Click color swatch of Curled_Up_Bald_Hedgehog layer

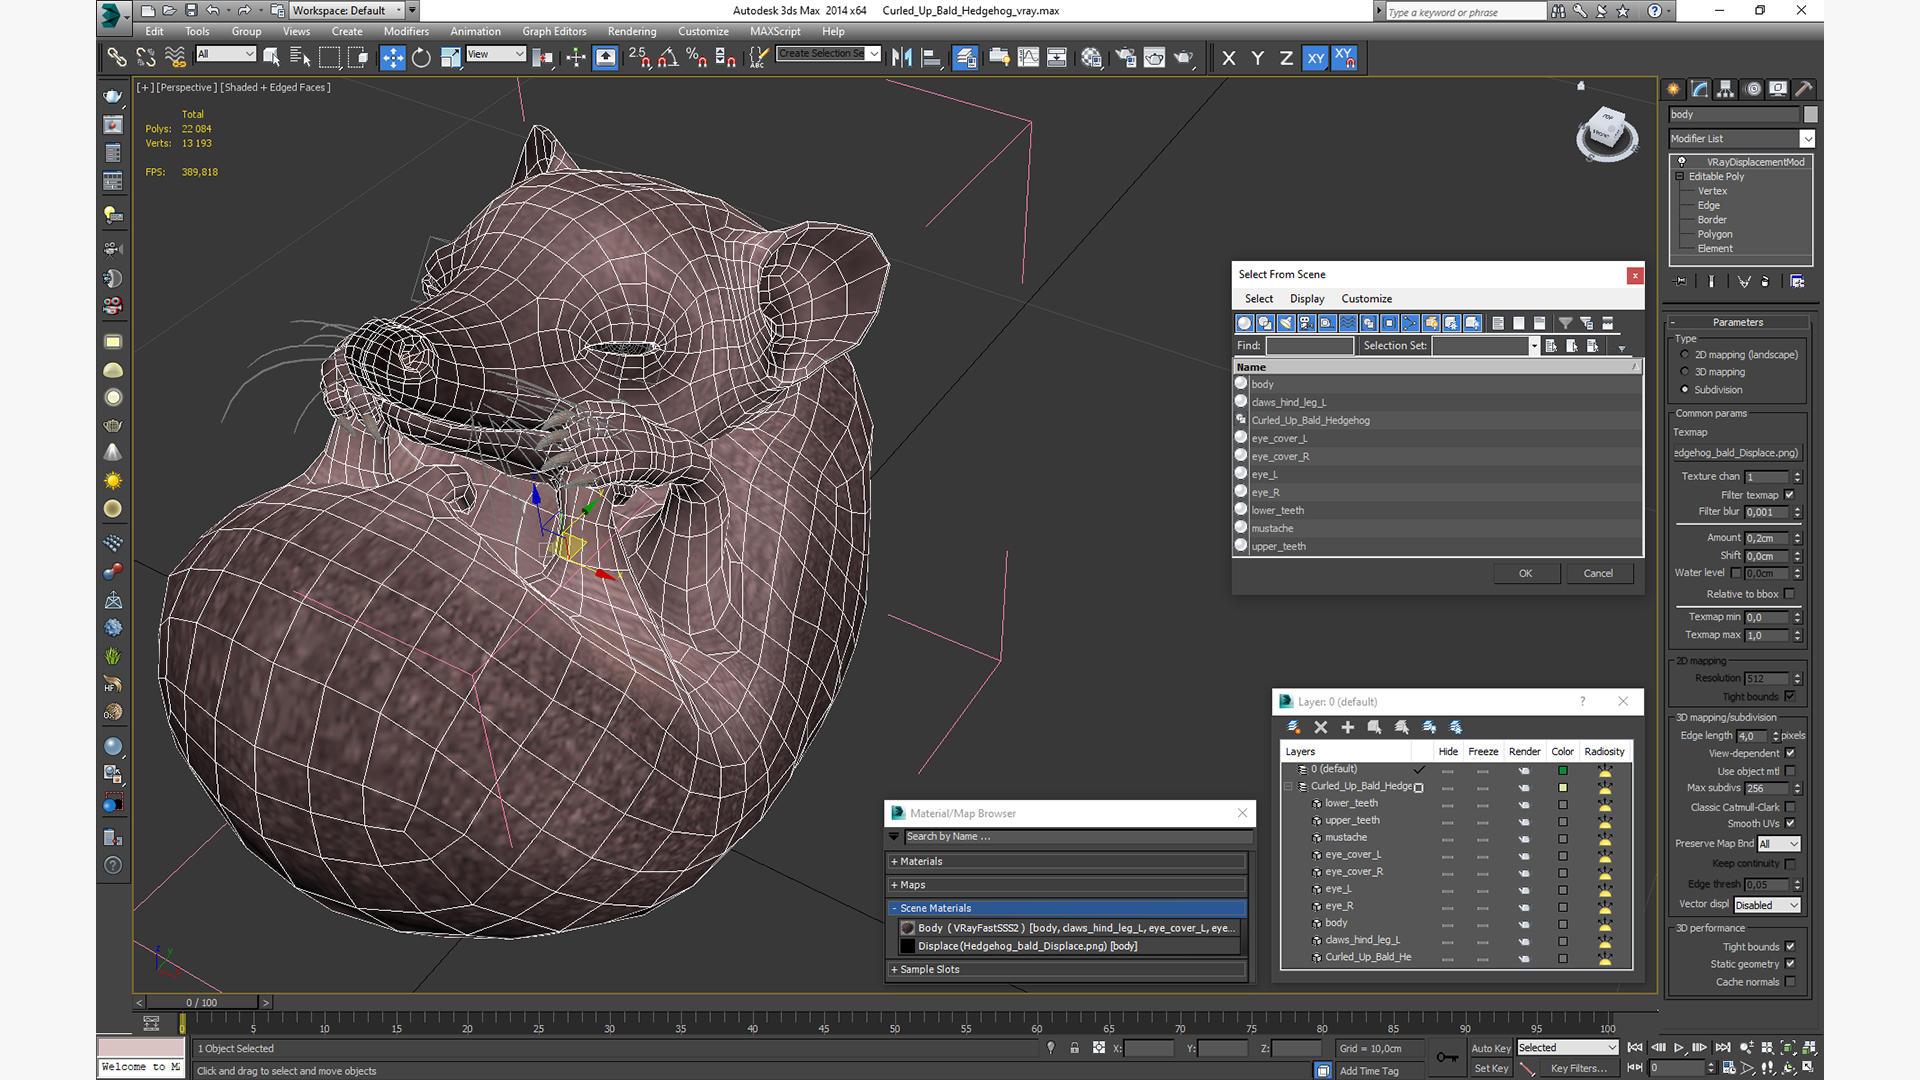1562,788
